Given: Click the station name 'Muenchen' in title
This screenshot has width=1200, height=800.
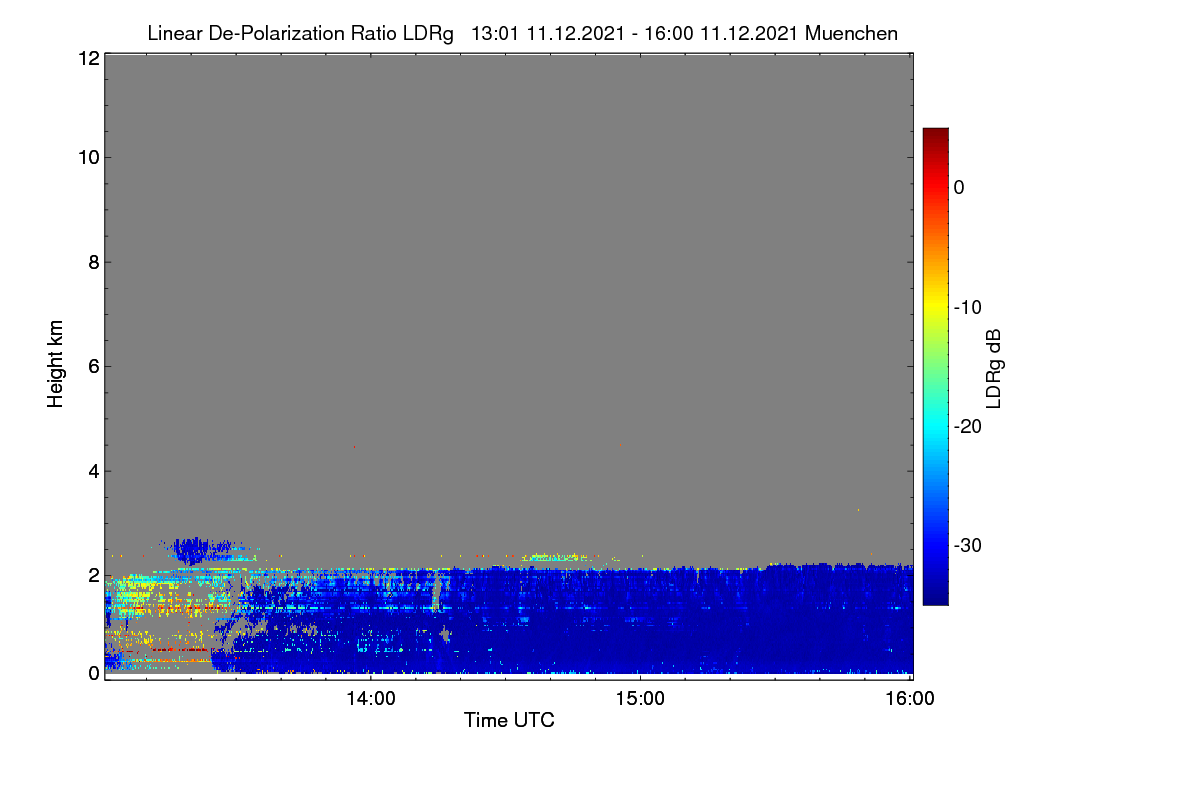Looking at the screenshot, I should [x=851, y=34].
